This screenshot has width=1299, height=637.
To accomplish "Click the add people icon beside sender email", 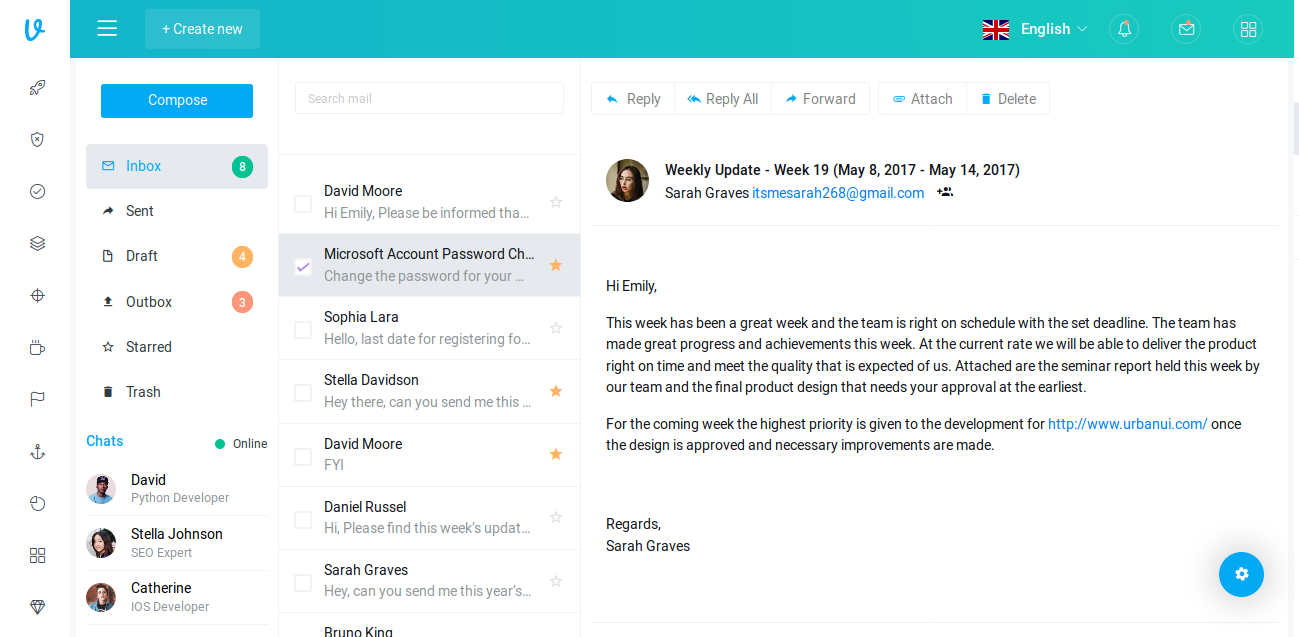I will (x=944, y=192).
